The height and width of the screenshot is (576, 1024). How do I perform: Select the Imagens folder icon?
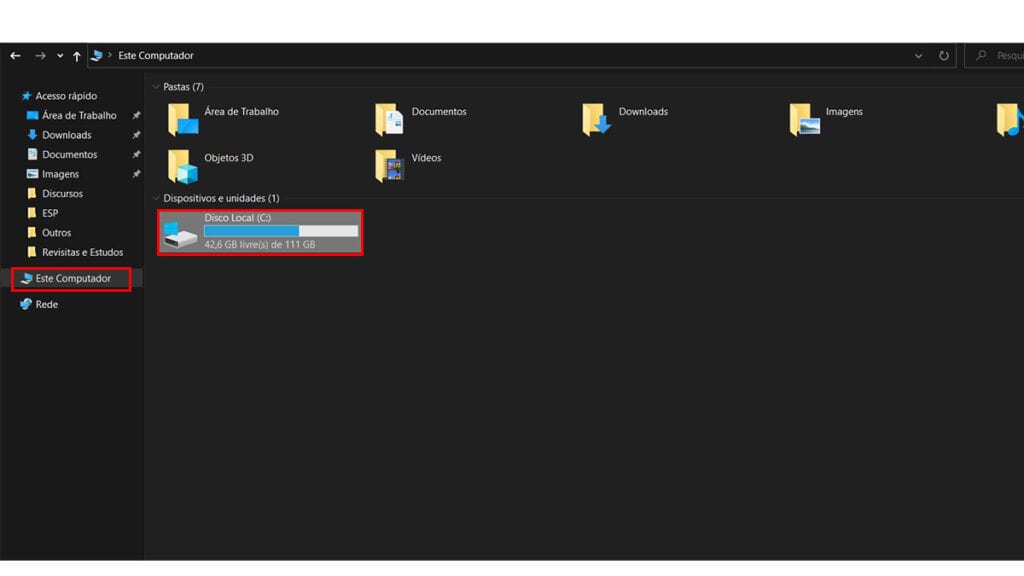pyautogui.click(x=804, y=120)
